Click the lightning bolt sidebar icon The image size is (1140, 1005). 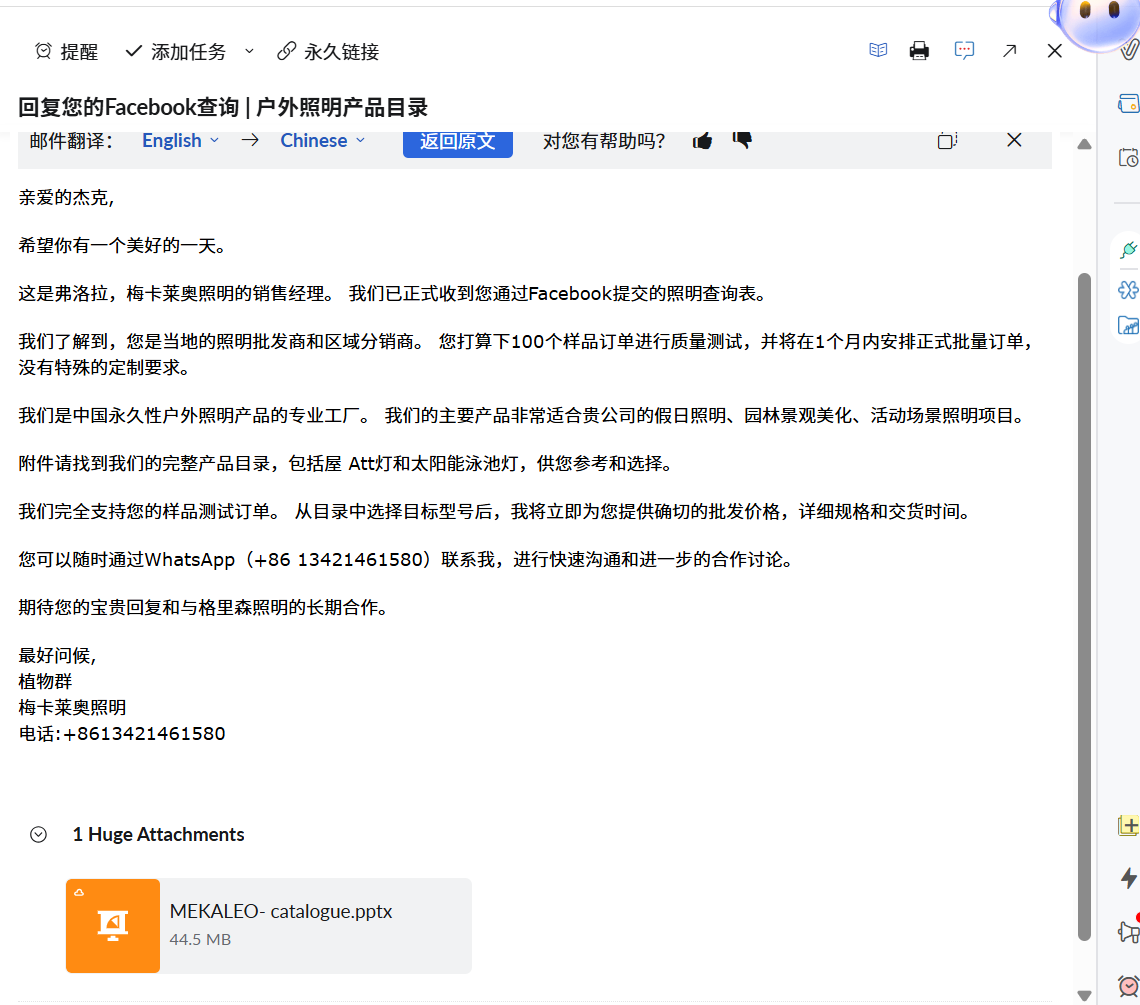click(1128, 878)
